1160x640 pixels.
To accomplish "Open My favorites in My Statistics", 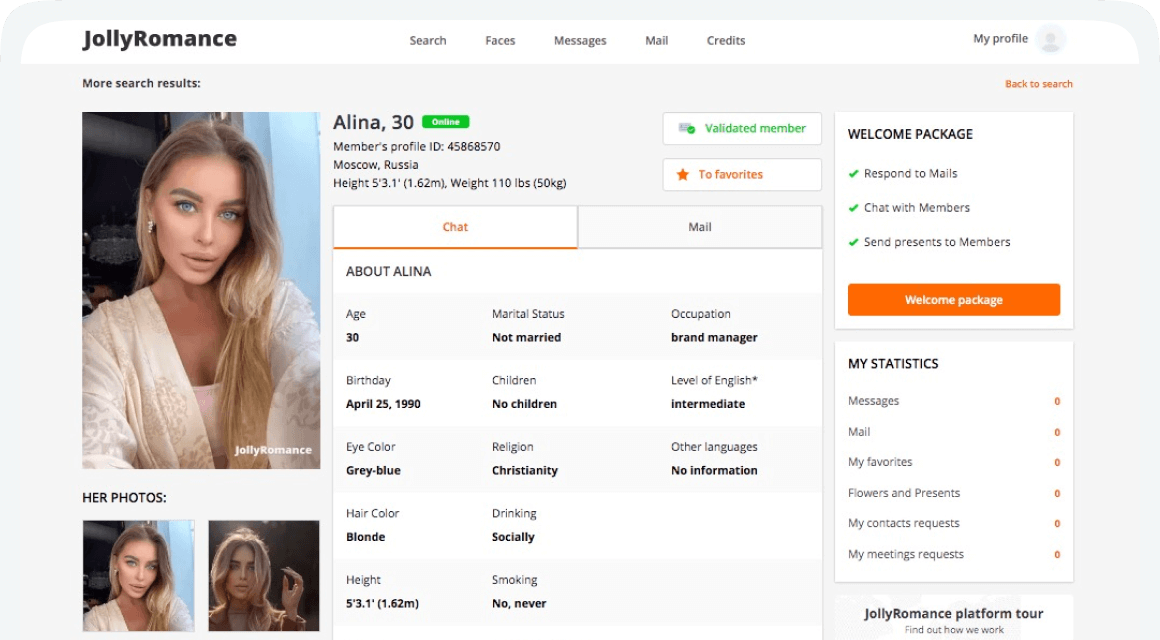I will coord(880,462).
